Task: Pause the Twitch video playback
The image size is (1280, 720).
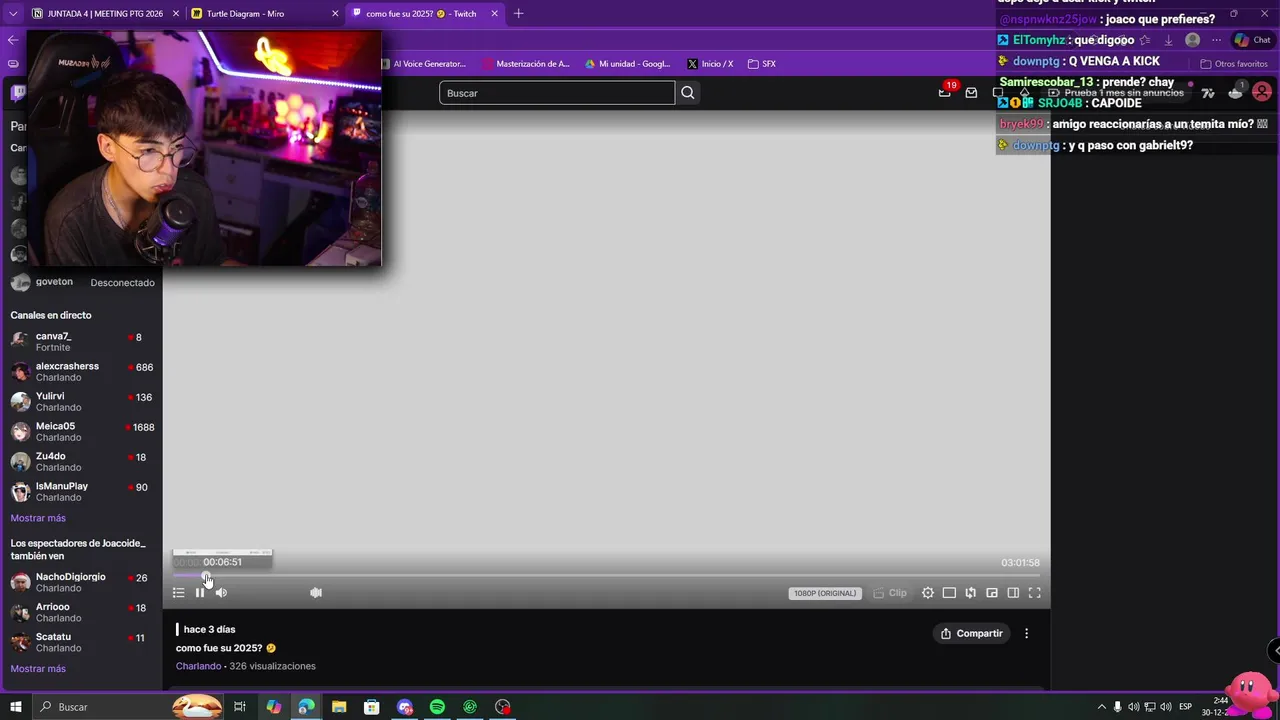Action: coord(200,593)
